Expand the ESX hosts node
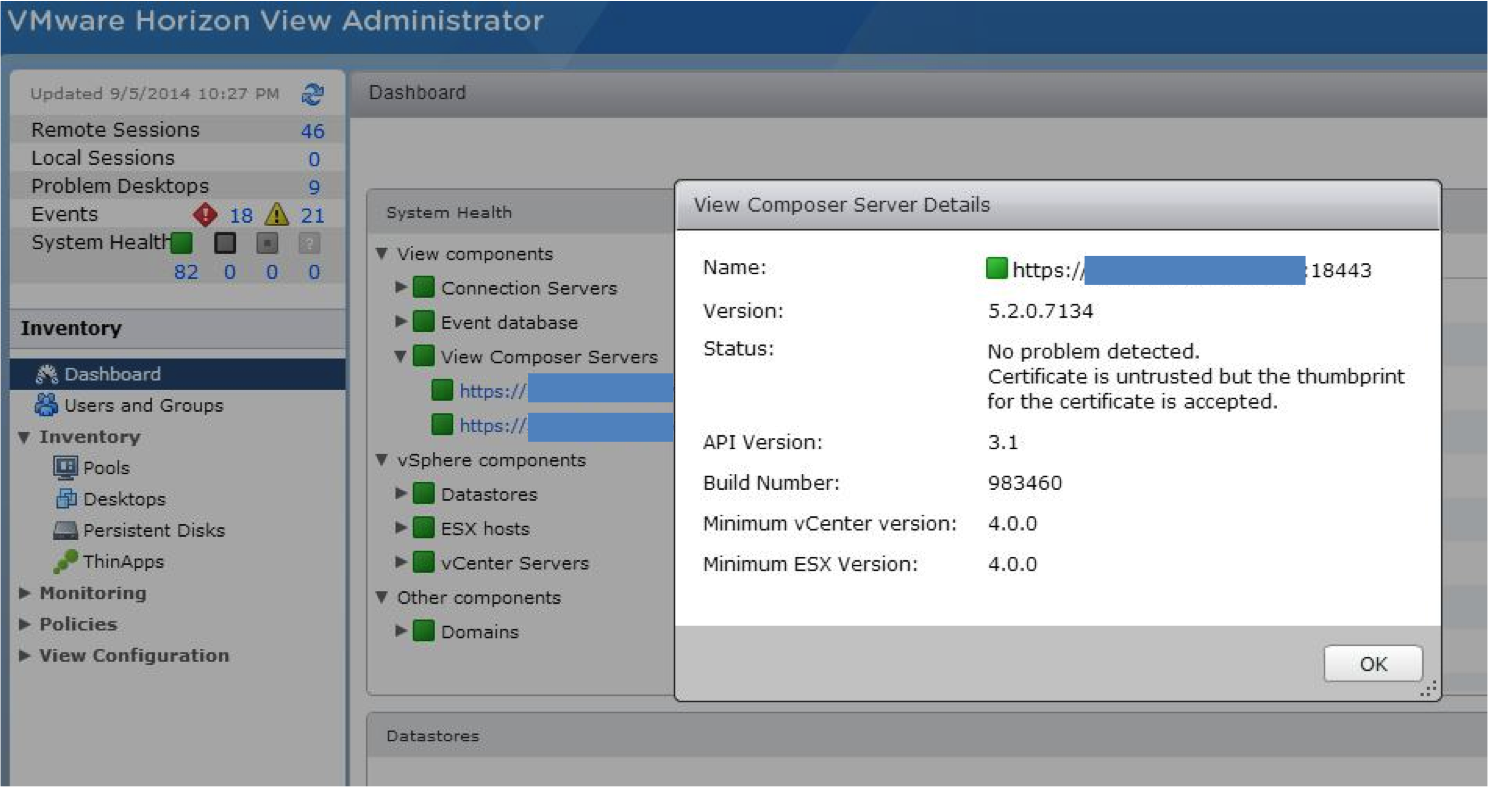Image resolution: width=1488 pixels, height=787 pixels. (401, 528)
